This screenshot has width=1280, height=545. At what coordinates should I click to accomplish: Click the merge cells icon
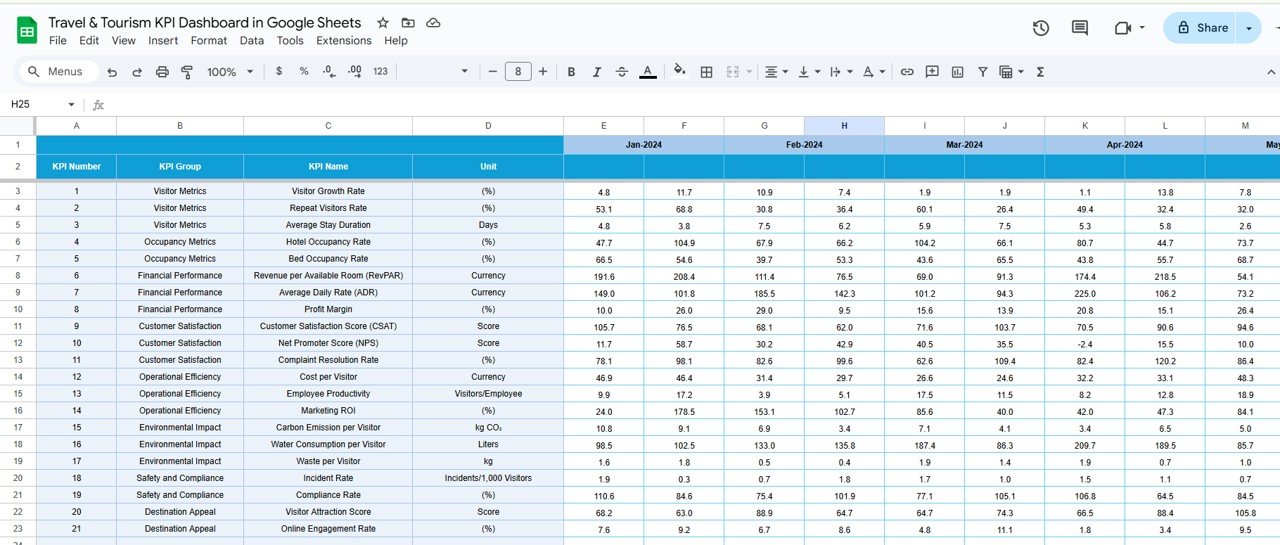point(732,72)
